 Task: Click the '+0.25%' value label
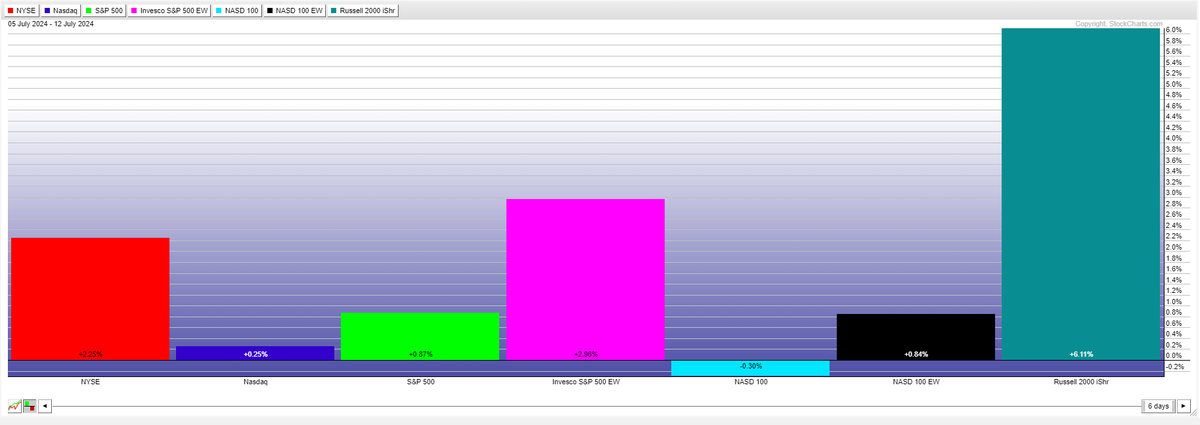point(255,354)
